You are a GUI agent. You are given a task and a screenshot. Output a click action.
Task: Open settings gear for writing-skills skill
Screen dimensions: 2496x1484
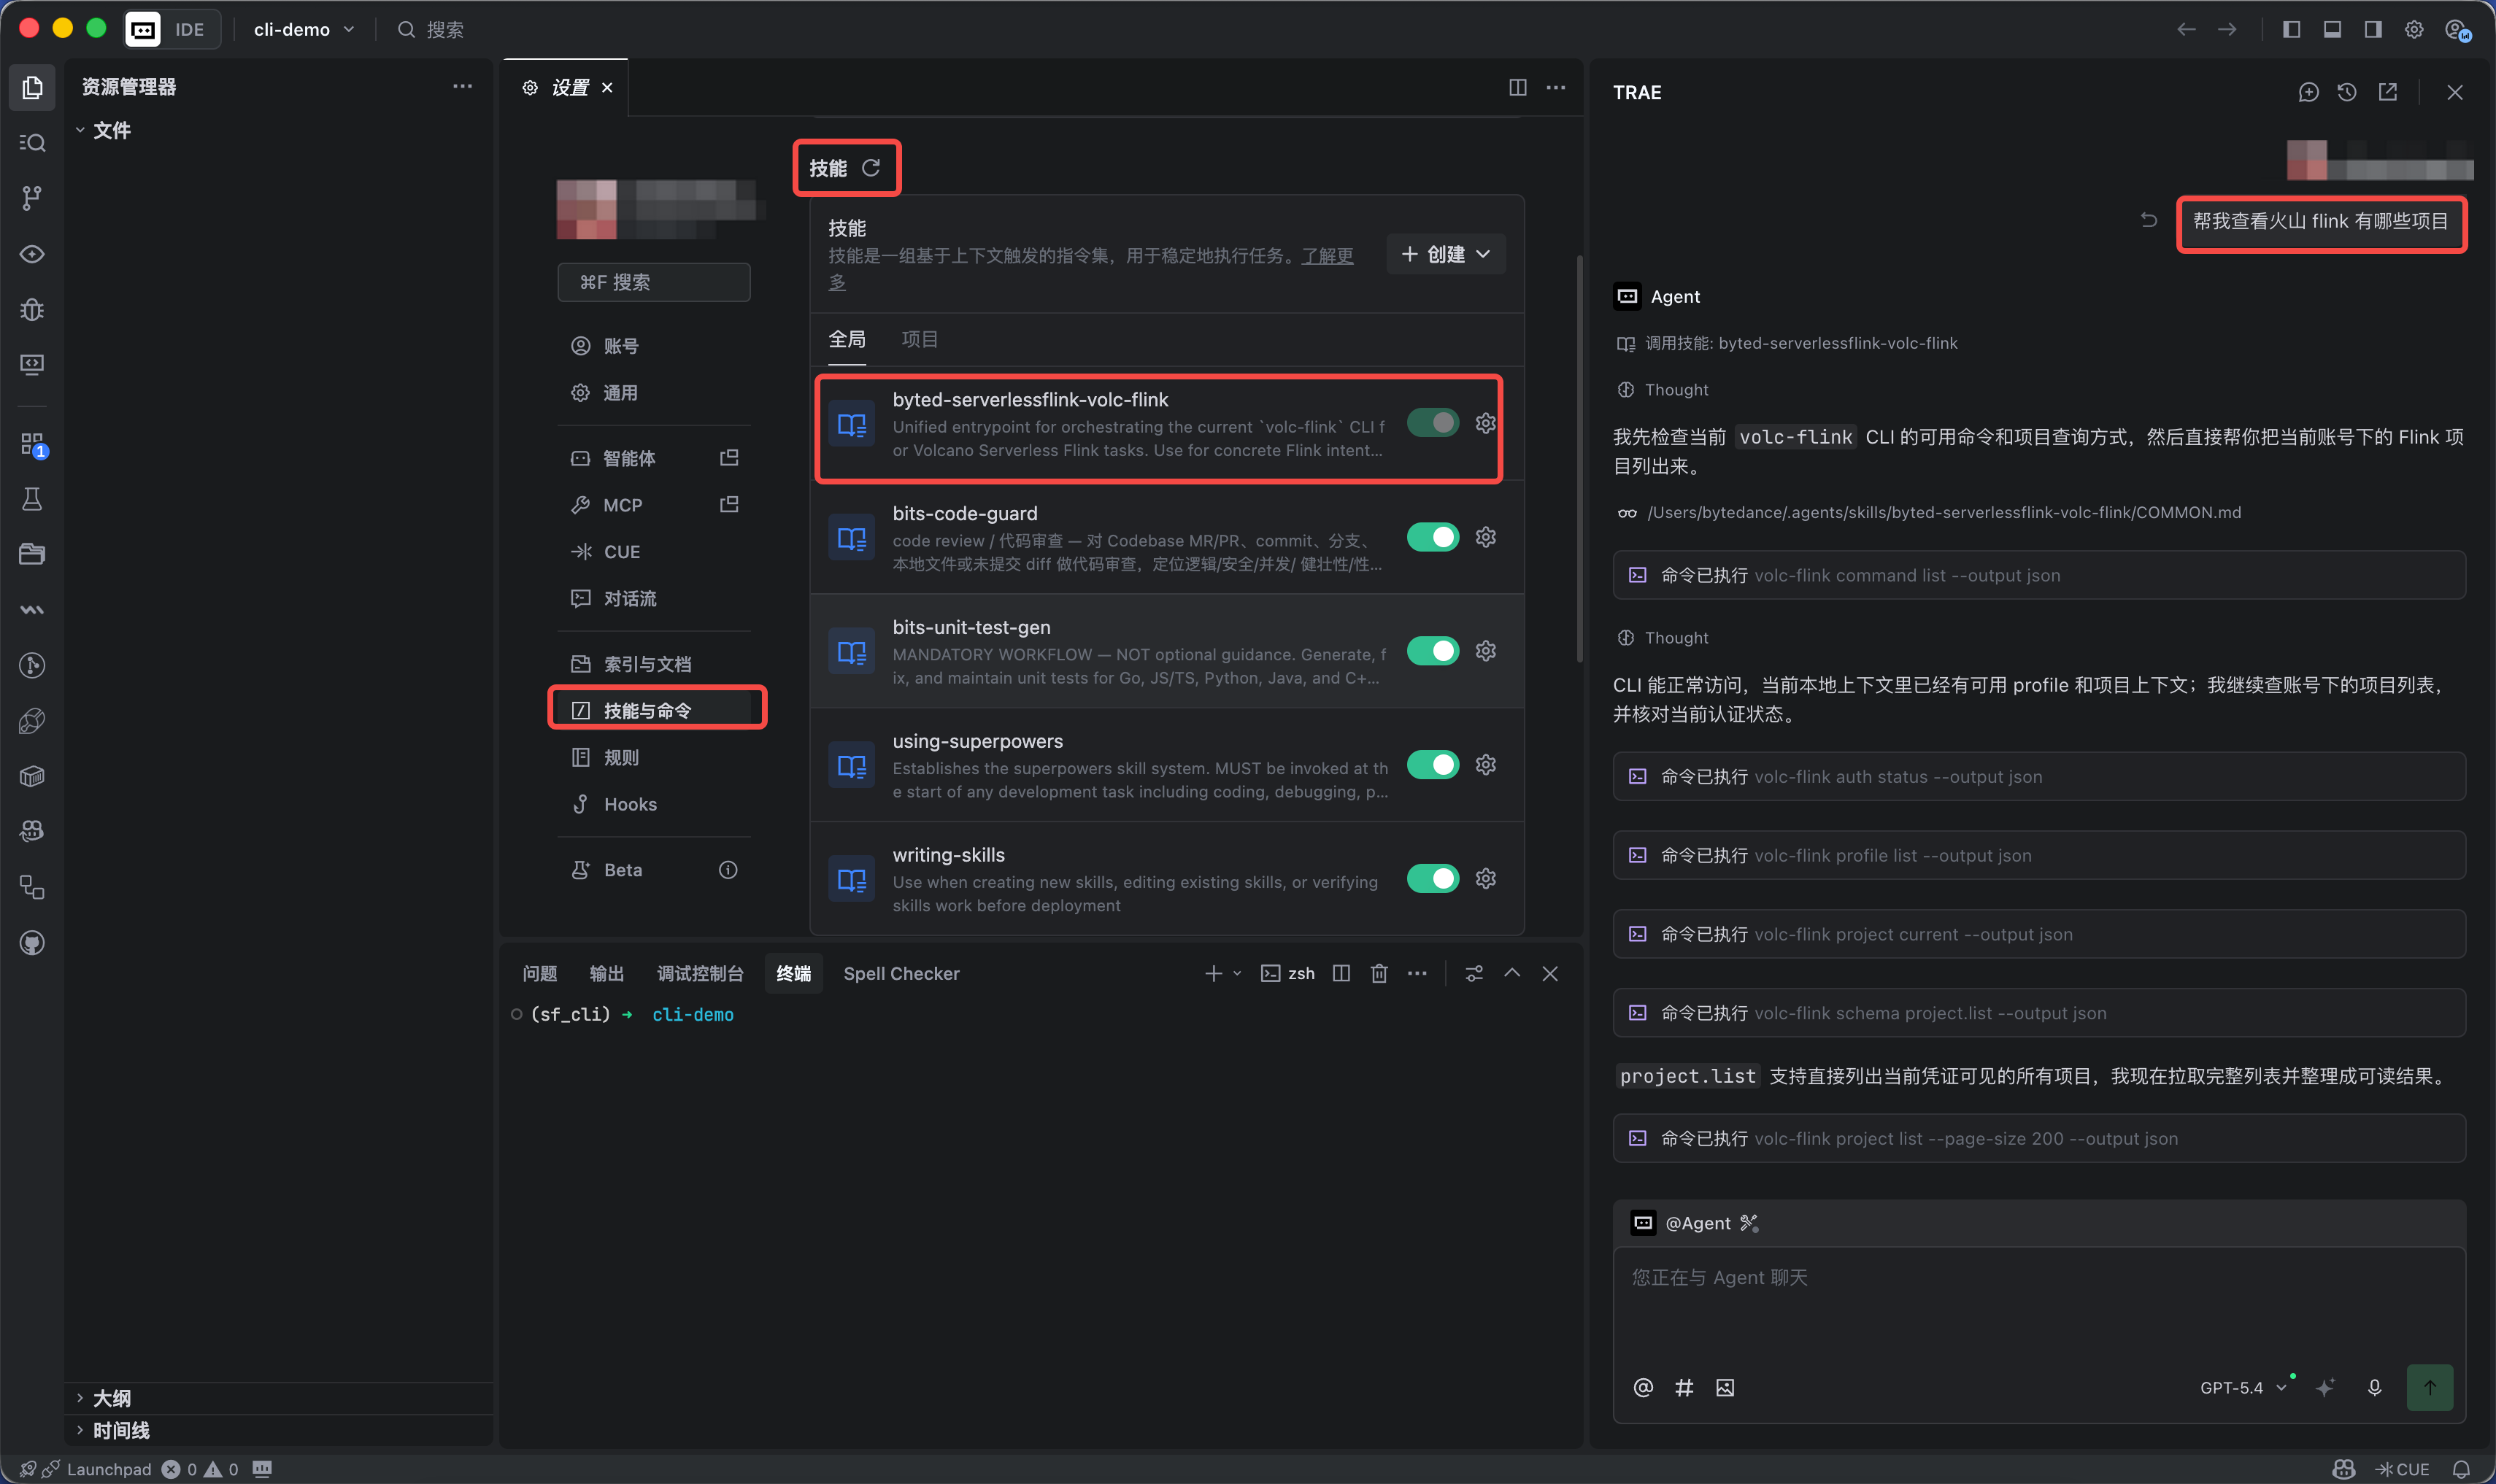pos(1486,879)
